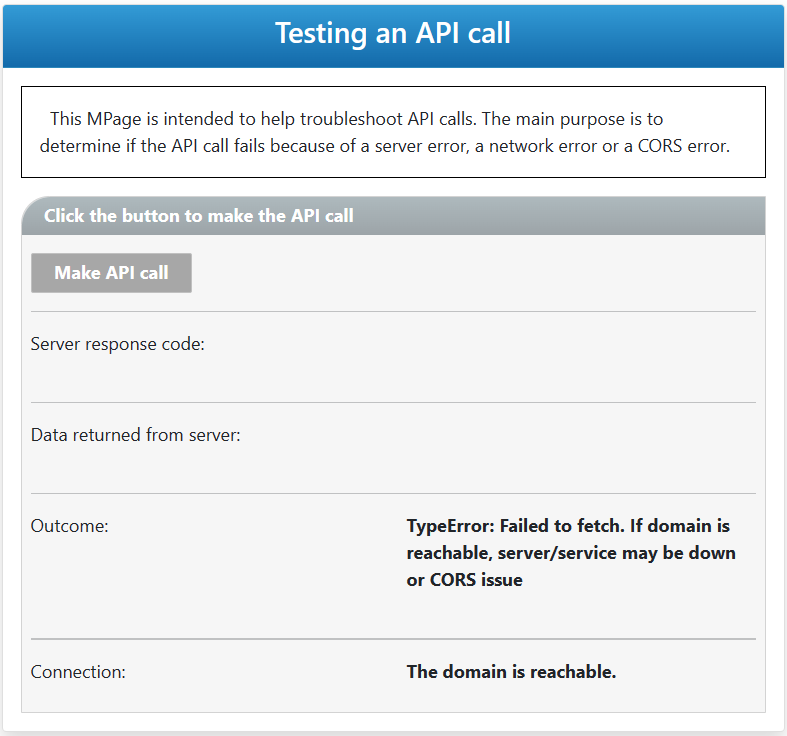This screenshot has width=787, height=736.
Task: Click the 'Connection:' label
Action: 78,672
